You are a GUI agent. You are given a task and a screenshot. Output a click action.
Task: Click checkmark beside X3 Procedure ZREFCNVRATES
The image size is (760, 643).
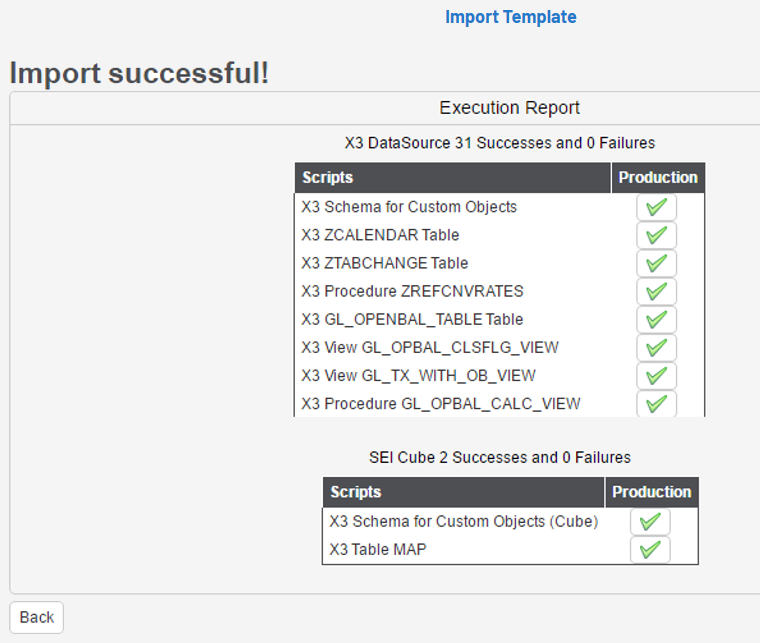(x=656, y=291)
